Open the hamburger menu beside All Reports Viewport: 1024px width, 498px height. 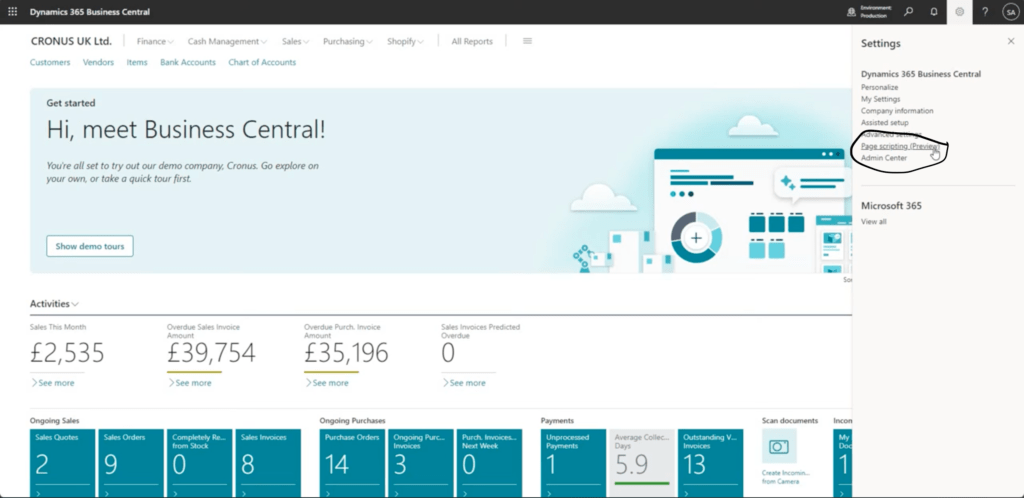(x=528, y=41)
